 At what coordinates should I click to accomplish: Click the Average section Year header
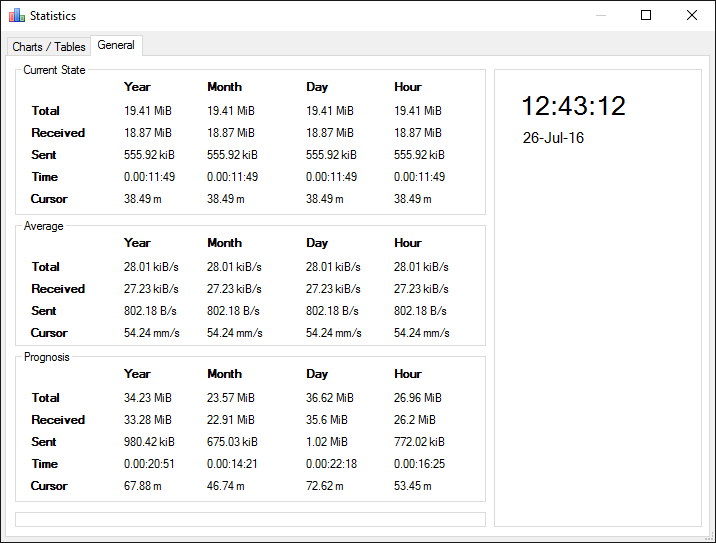137,243
